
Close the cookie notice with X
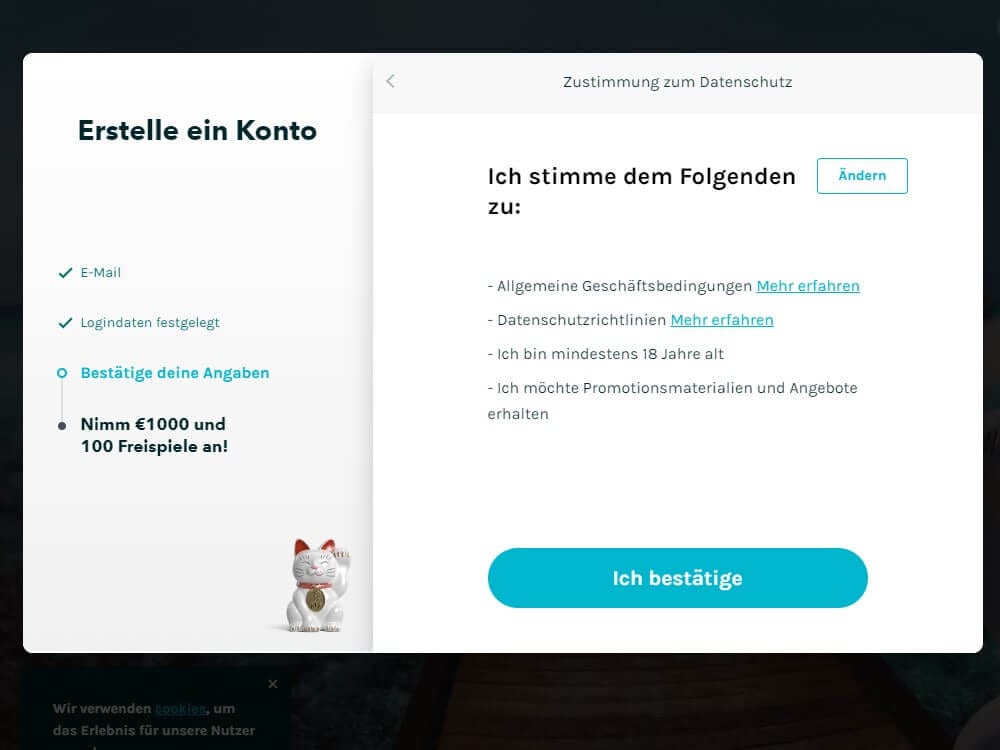pyautogui.click(x=273, y=684)
